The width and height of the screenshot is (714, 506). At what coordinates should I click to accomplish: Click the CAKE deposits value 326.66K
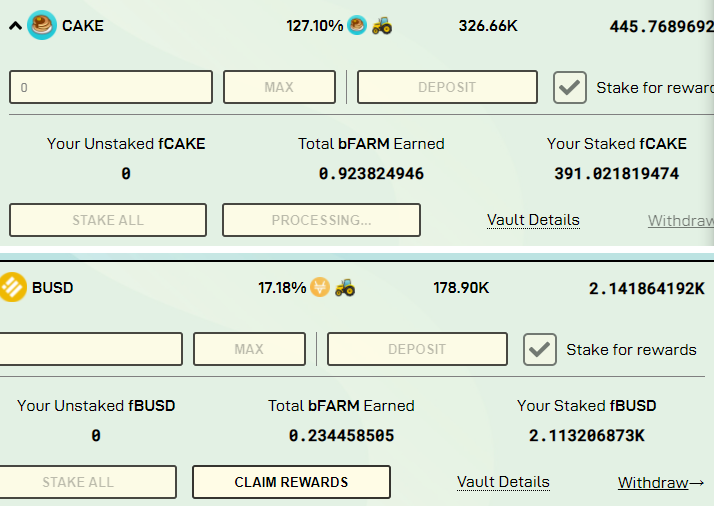click(x=488, y=26)
